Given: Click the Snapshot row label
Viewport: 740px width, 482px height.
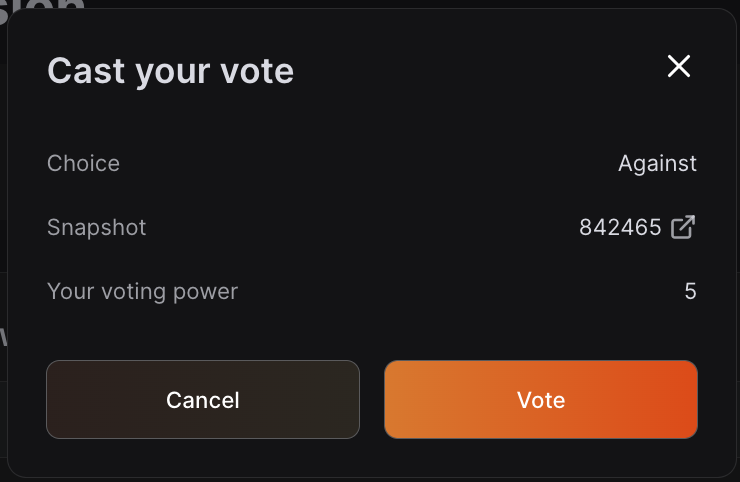Looking at the screenshot, I should (96, 227).
